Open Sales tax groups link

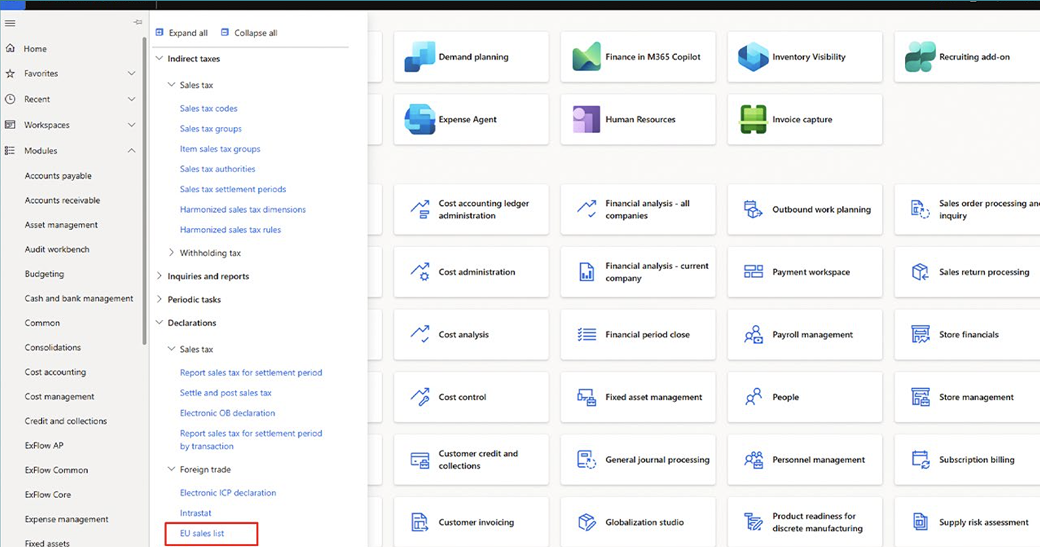(x=210, y=129)
